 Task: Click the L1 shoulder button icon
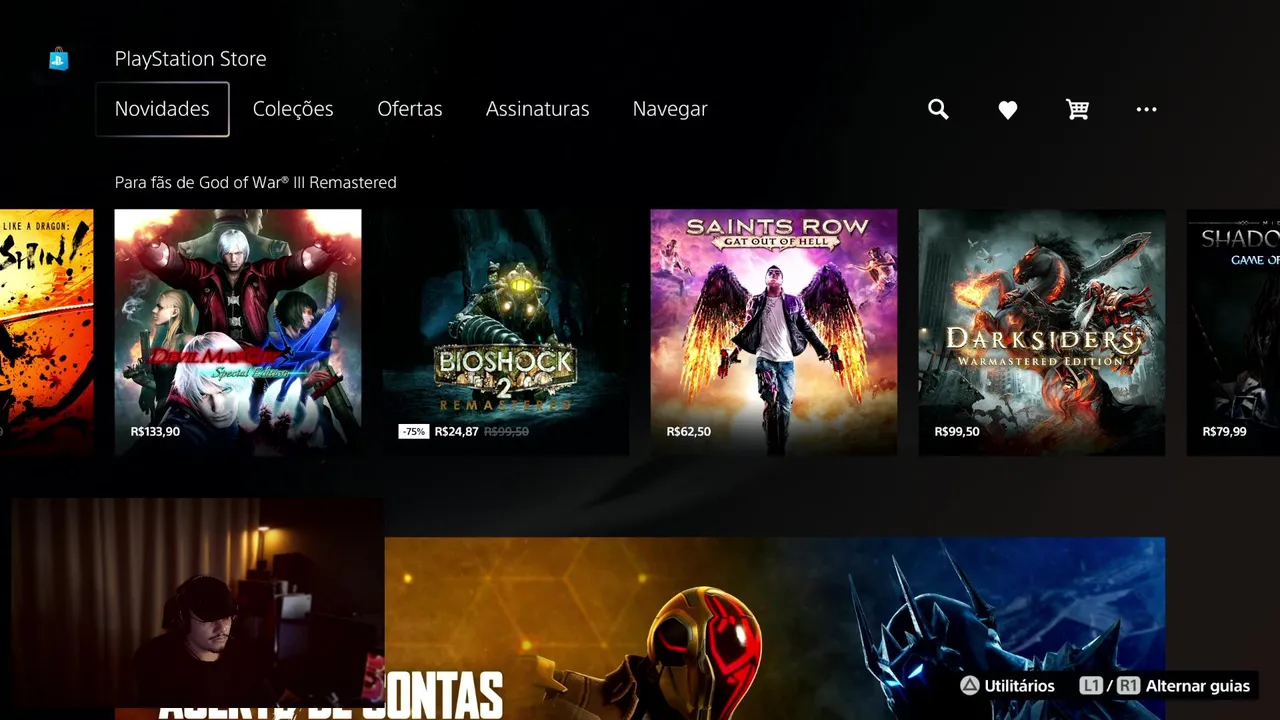[x=1090, y=686]
